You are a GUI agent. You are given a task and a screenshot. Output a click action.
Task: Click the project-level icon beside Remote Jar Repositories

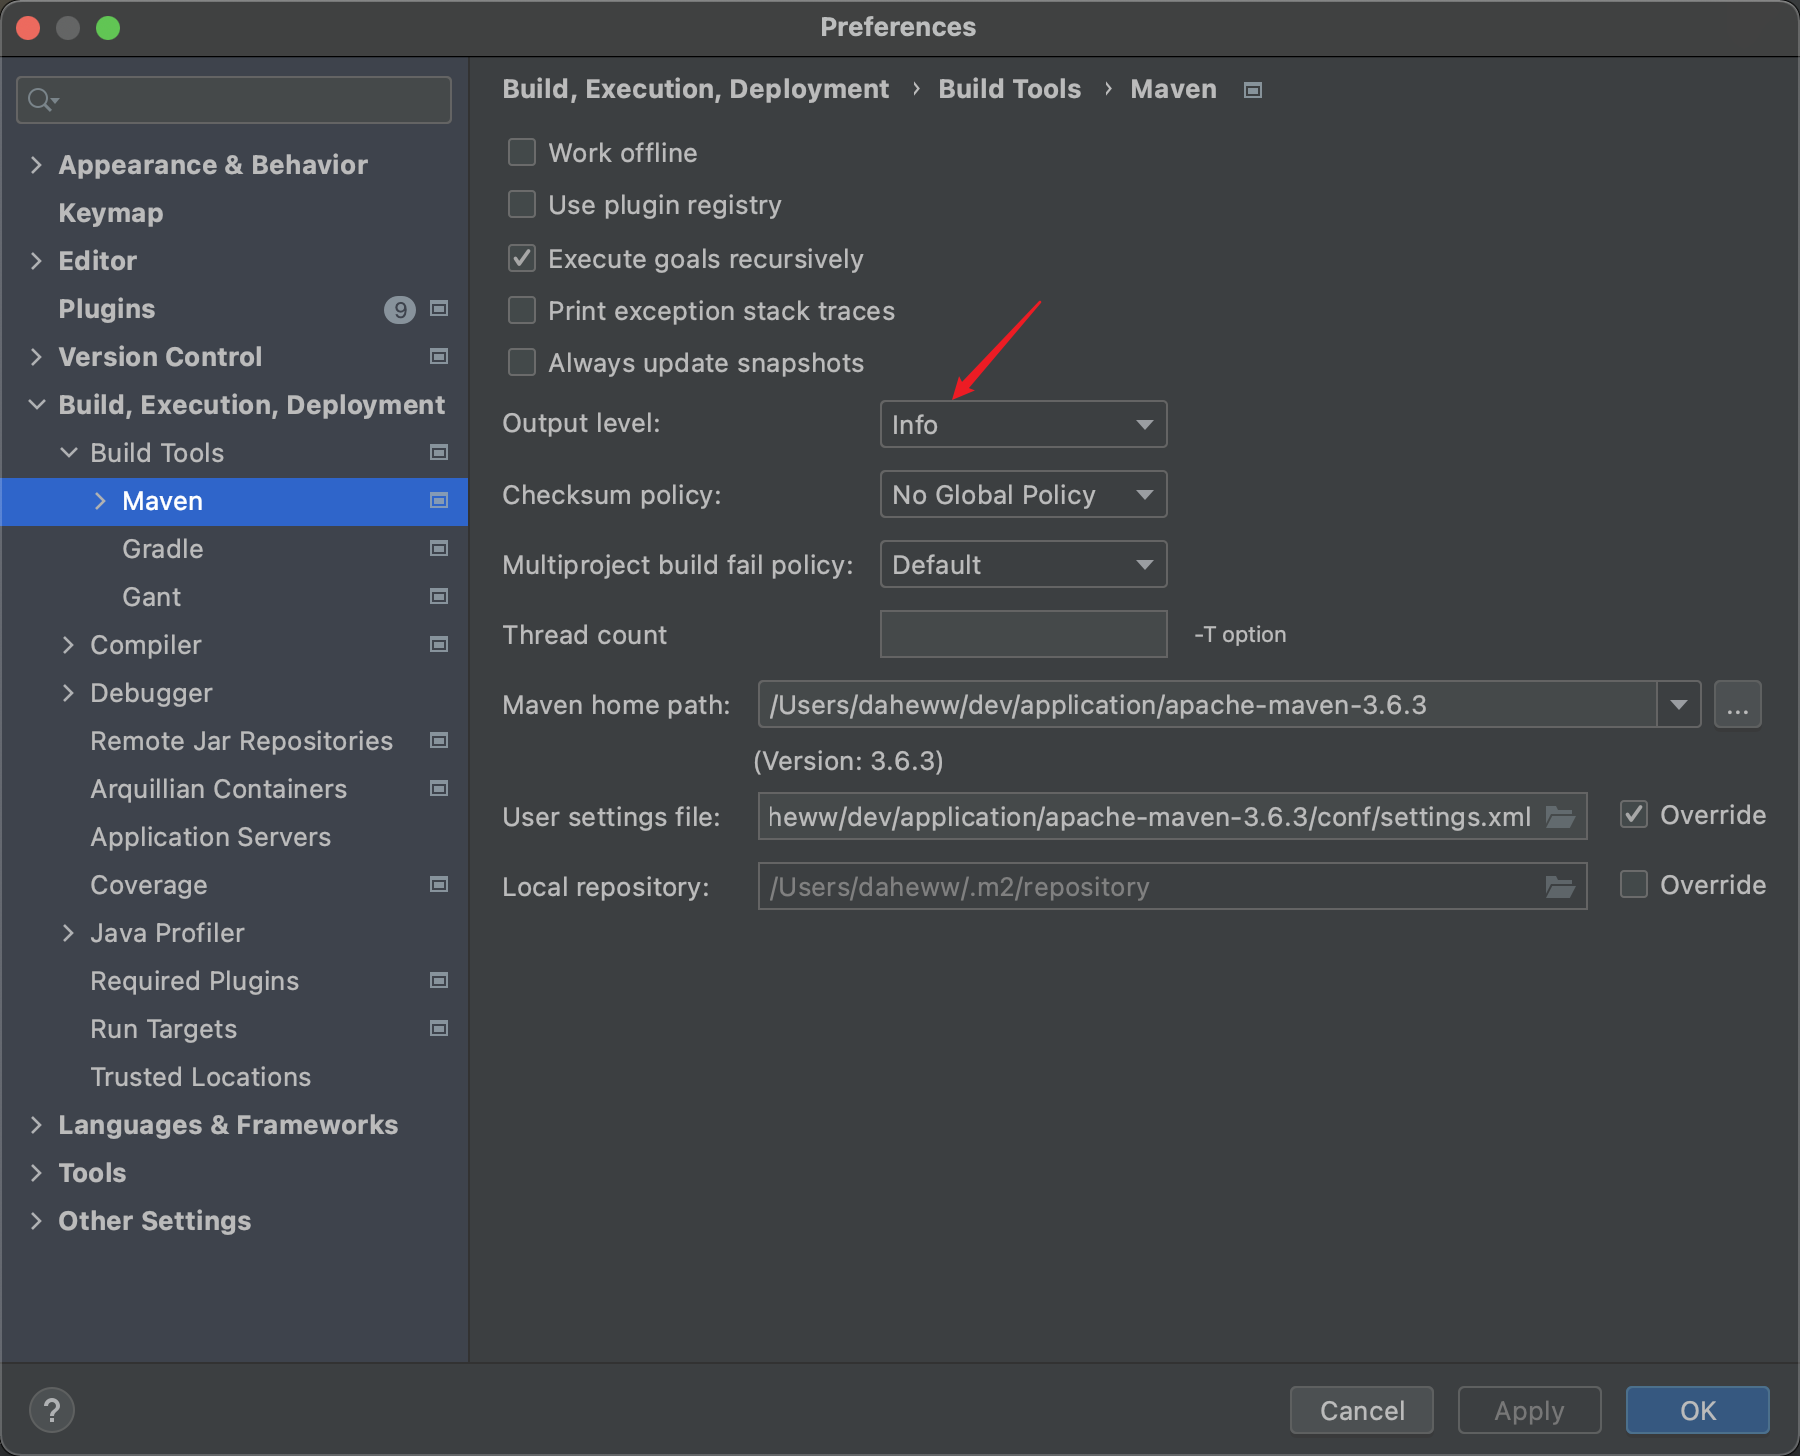(x=438, y=741)
